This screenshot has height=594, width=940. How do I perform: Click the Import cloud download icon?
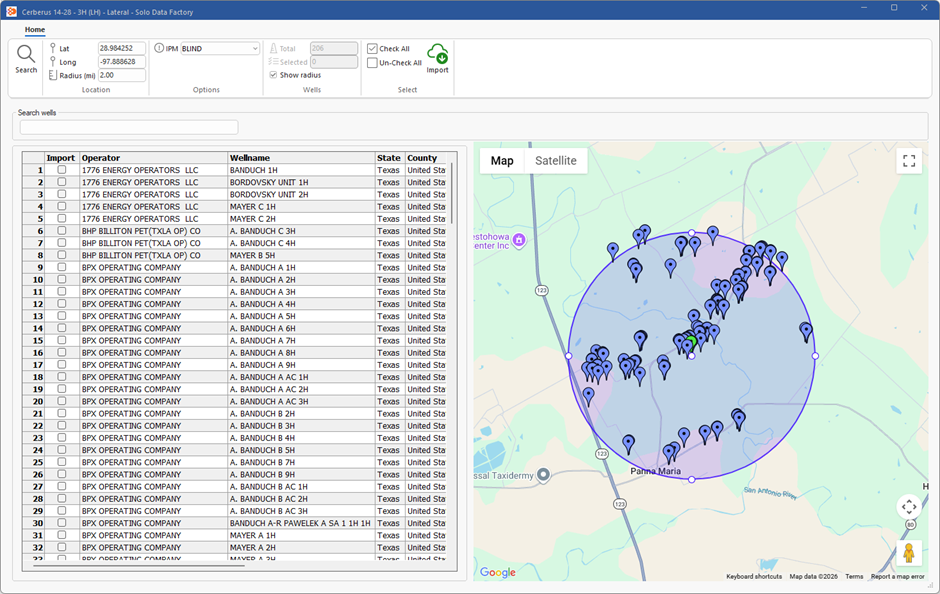(x=437, y=54)
